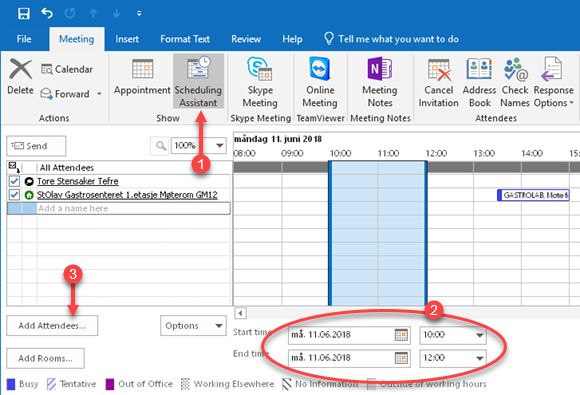Click the selected meeting time block
Viewport: 580px width, 395px height.
(x=378, y=233)
